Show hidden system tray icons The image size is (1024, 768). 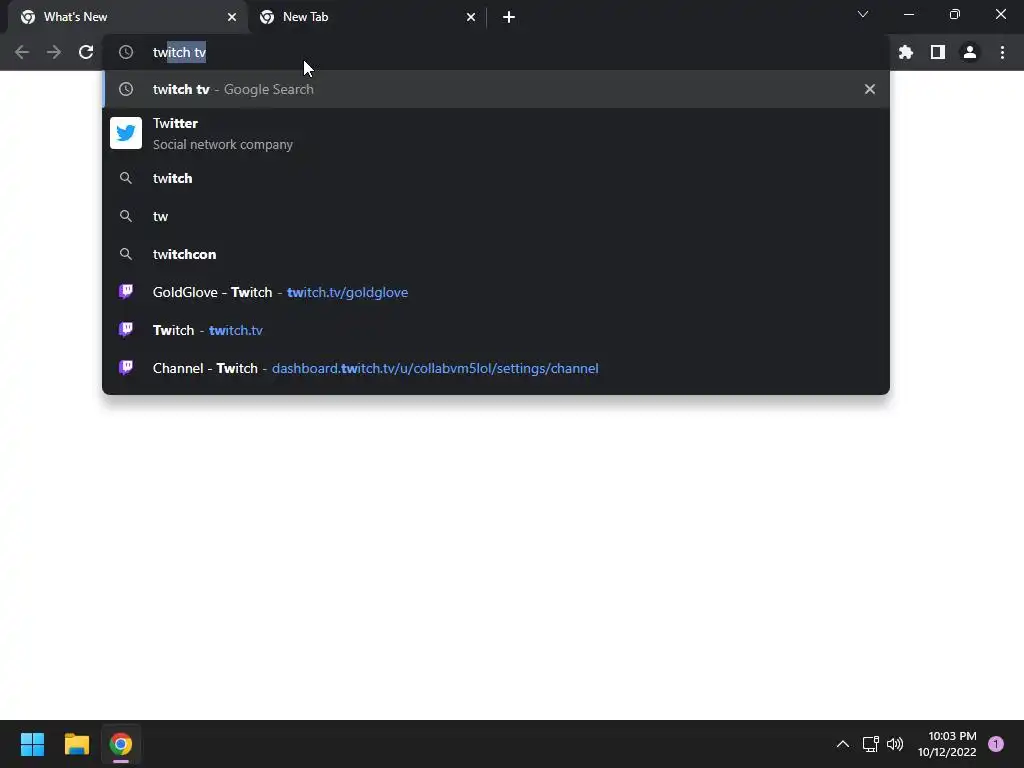click(x=843, y=744)
